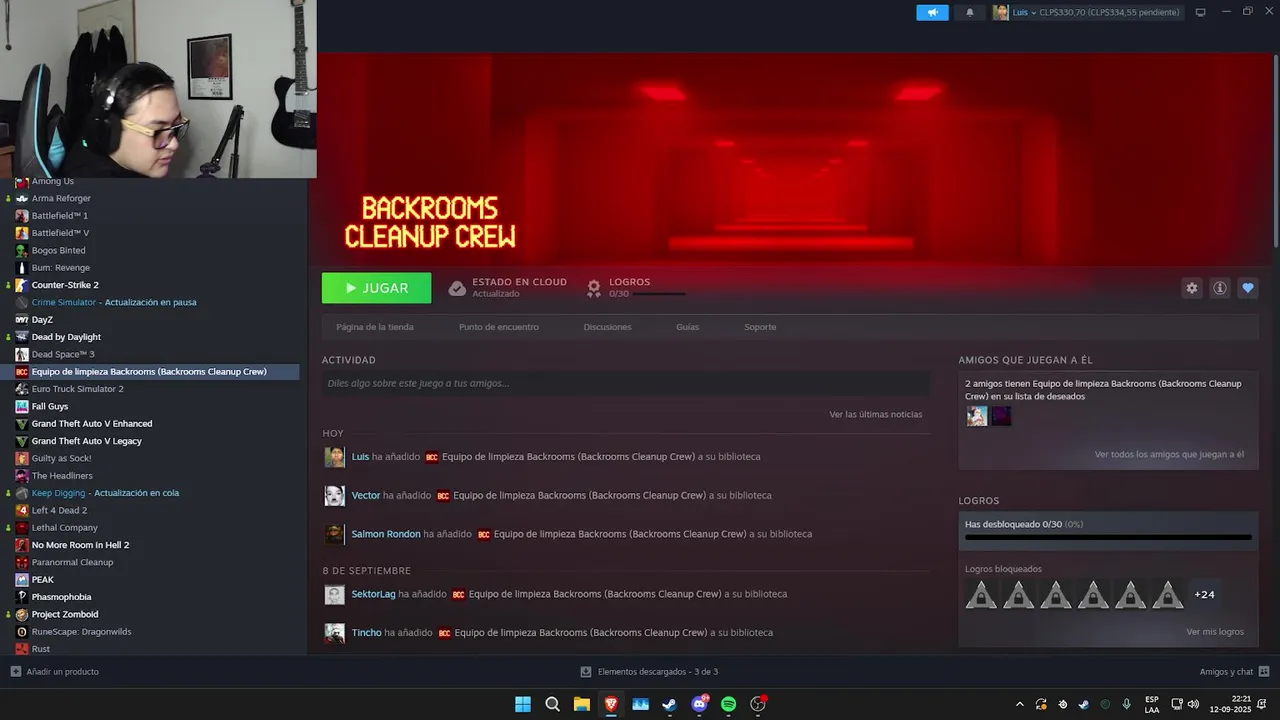Select Crime Simulator paused update entry

coord(114,302)
